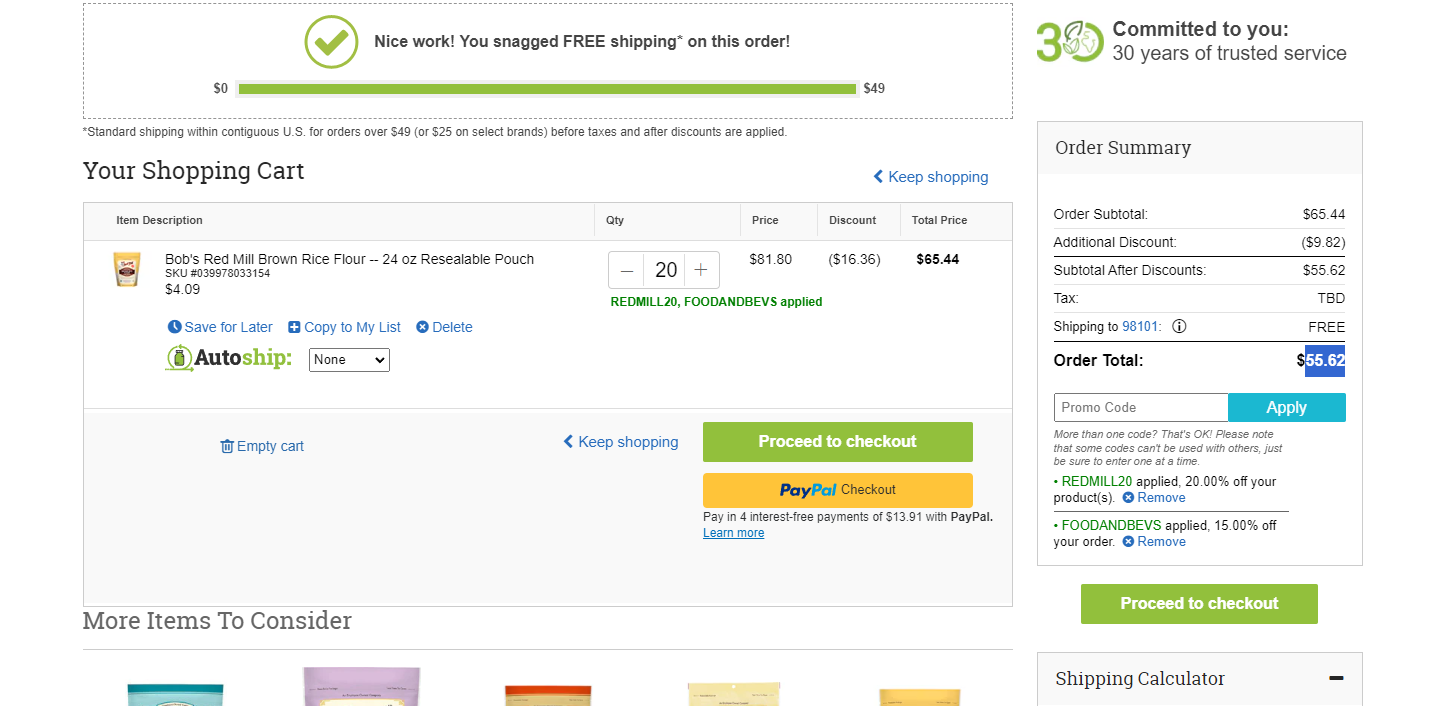Click the Keep shopping link above the cart
Viewport: 1439px width, 706px height.
[930, 177]
